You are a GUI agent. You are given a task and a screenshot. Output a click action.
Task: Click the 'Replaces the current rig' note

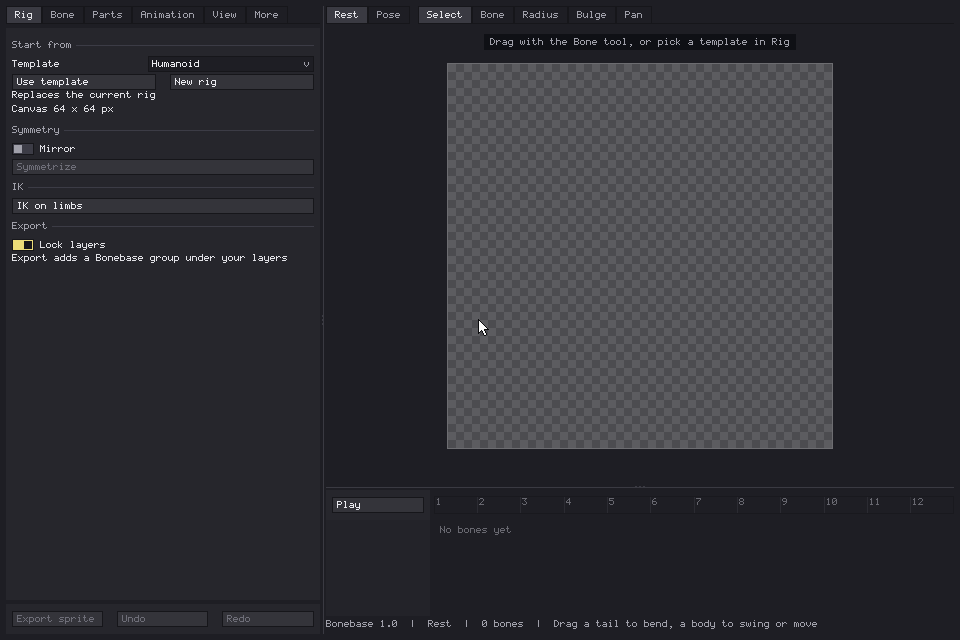83,95
